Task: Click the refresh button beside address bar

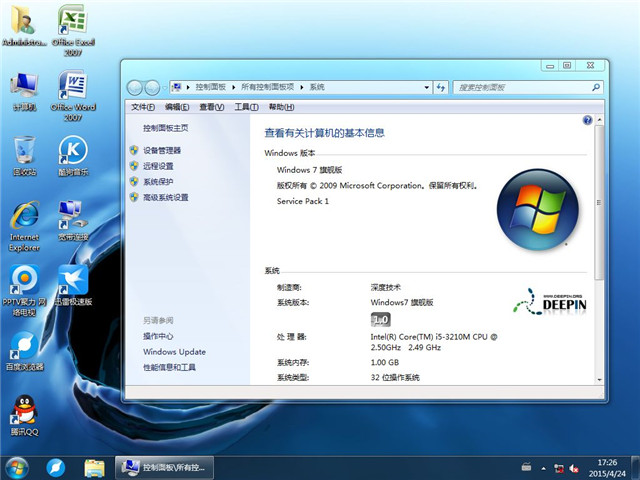Action: point(441,87)
